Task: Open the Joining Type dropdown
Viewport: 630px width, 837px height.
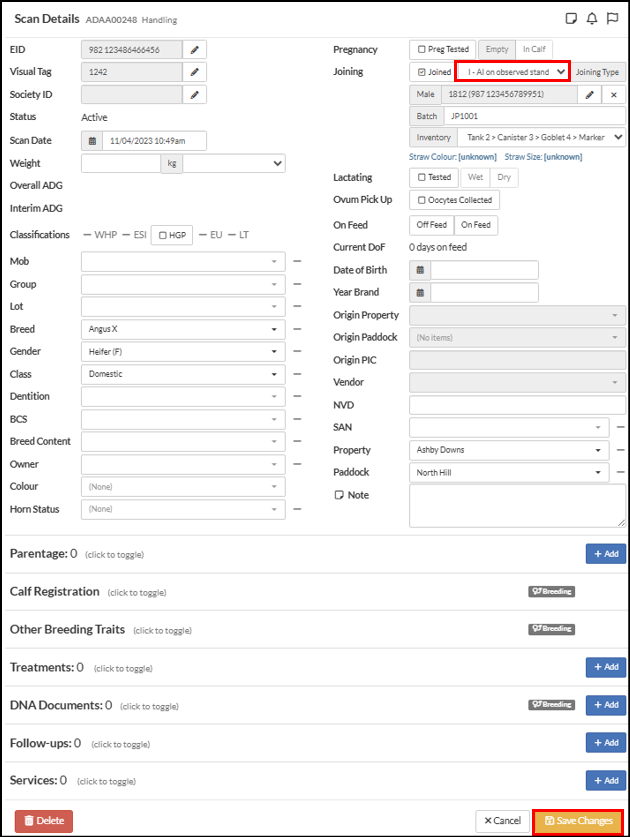Action: coord(511,72)
